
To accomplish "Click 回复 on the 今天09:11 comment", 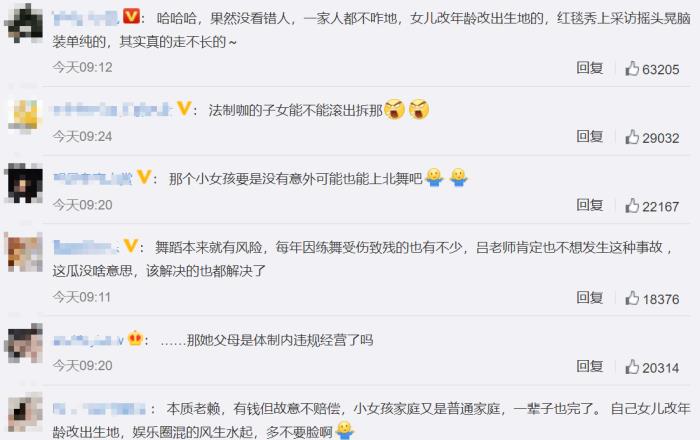I will coord(589,297).
